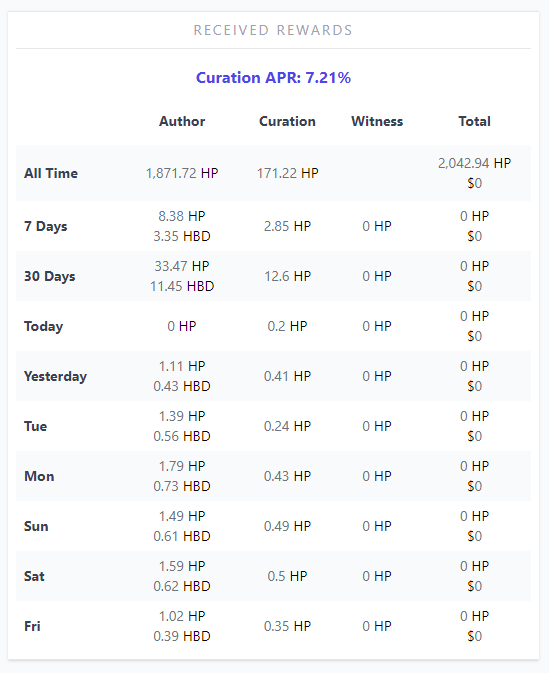Select the Today row label
Viewport: 549px width, 673px height.
point(43,326)
